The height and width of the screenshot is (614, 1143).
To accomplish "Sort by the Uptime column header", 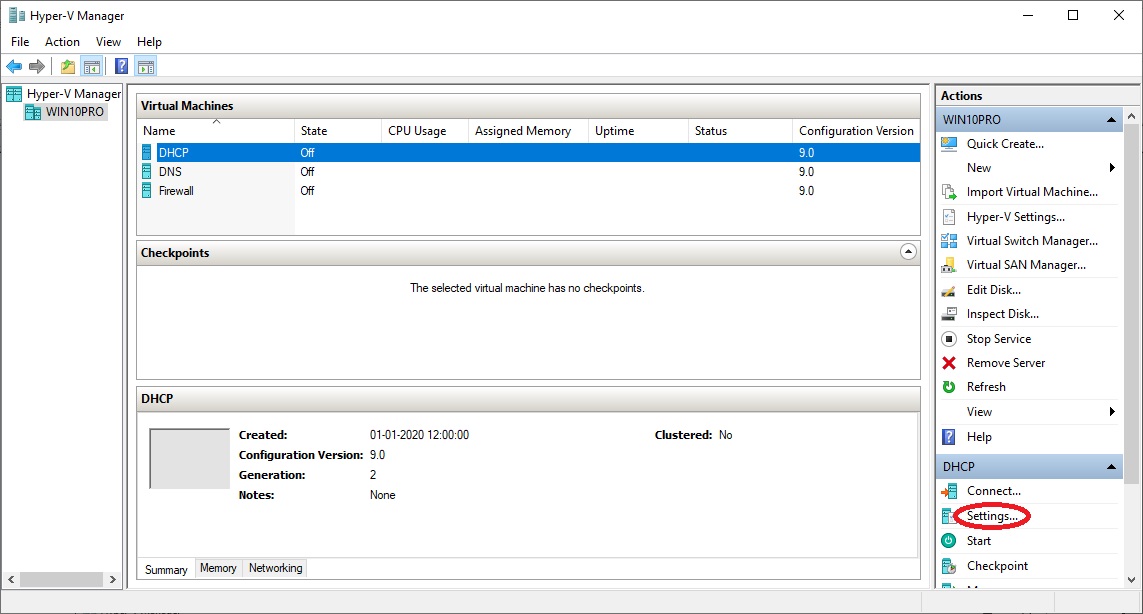I will tap(638, 131).
